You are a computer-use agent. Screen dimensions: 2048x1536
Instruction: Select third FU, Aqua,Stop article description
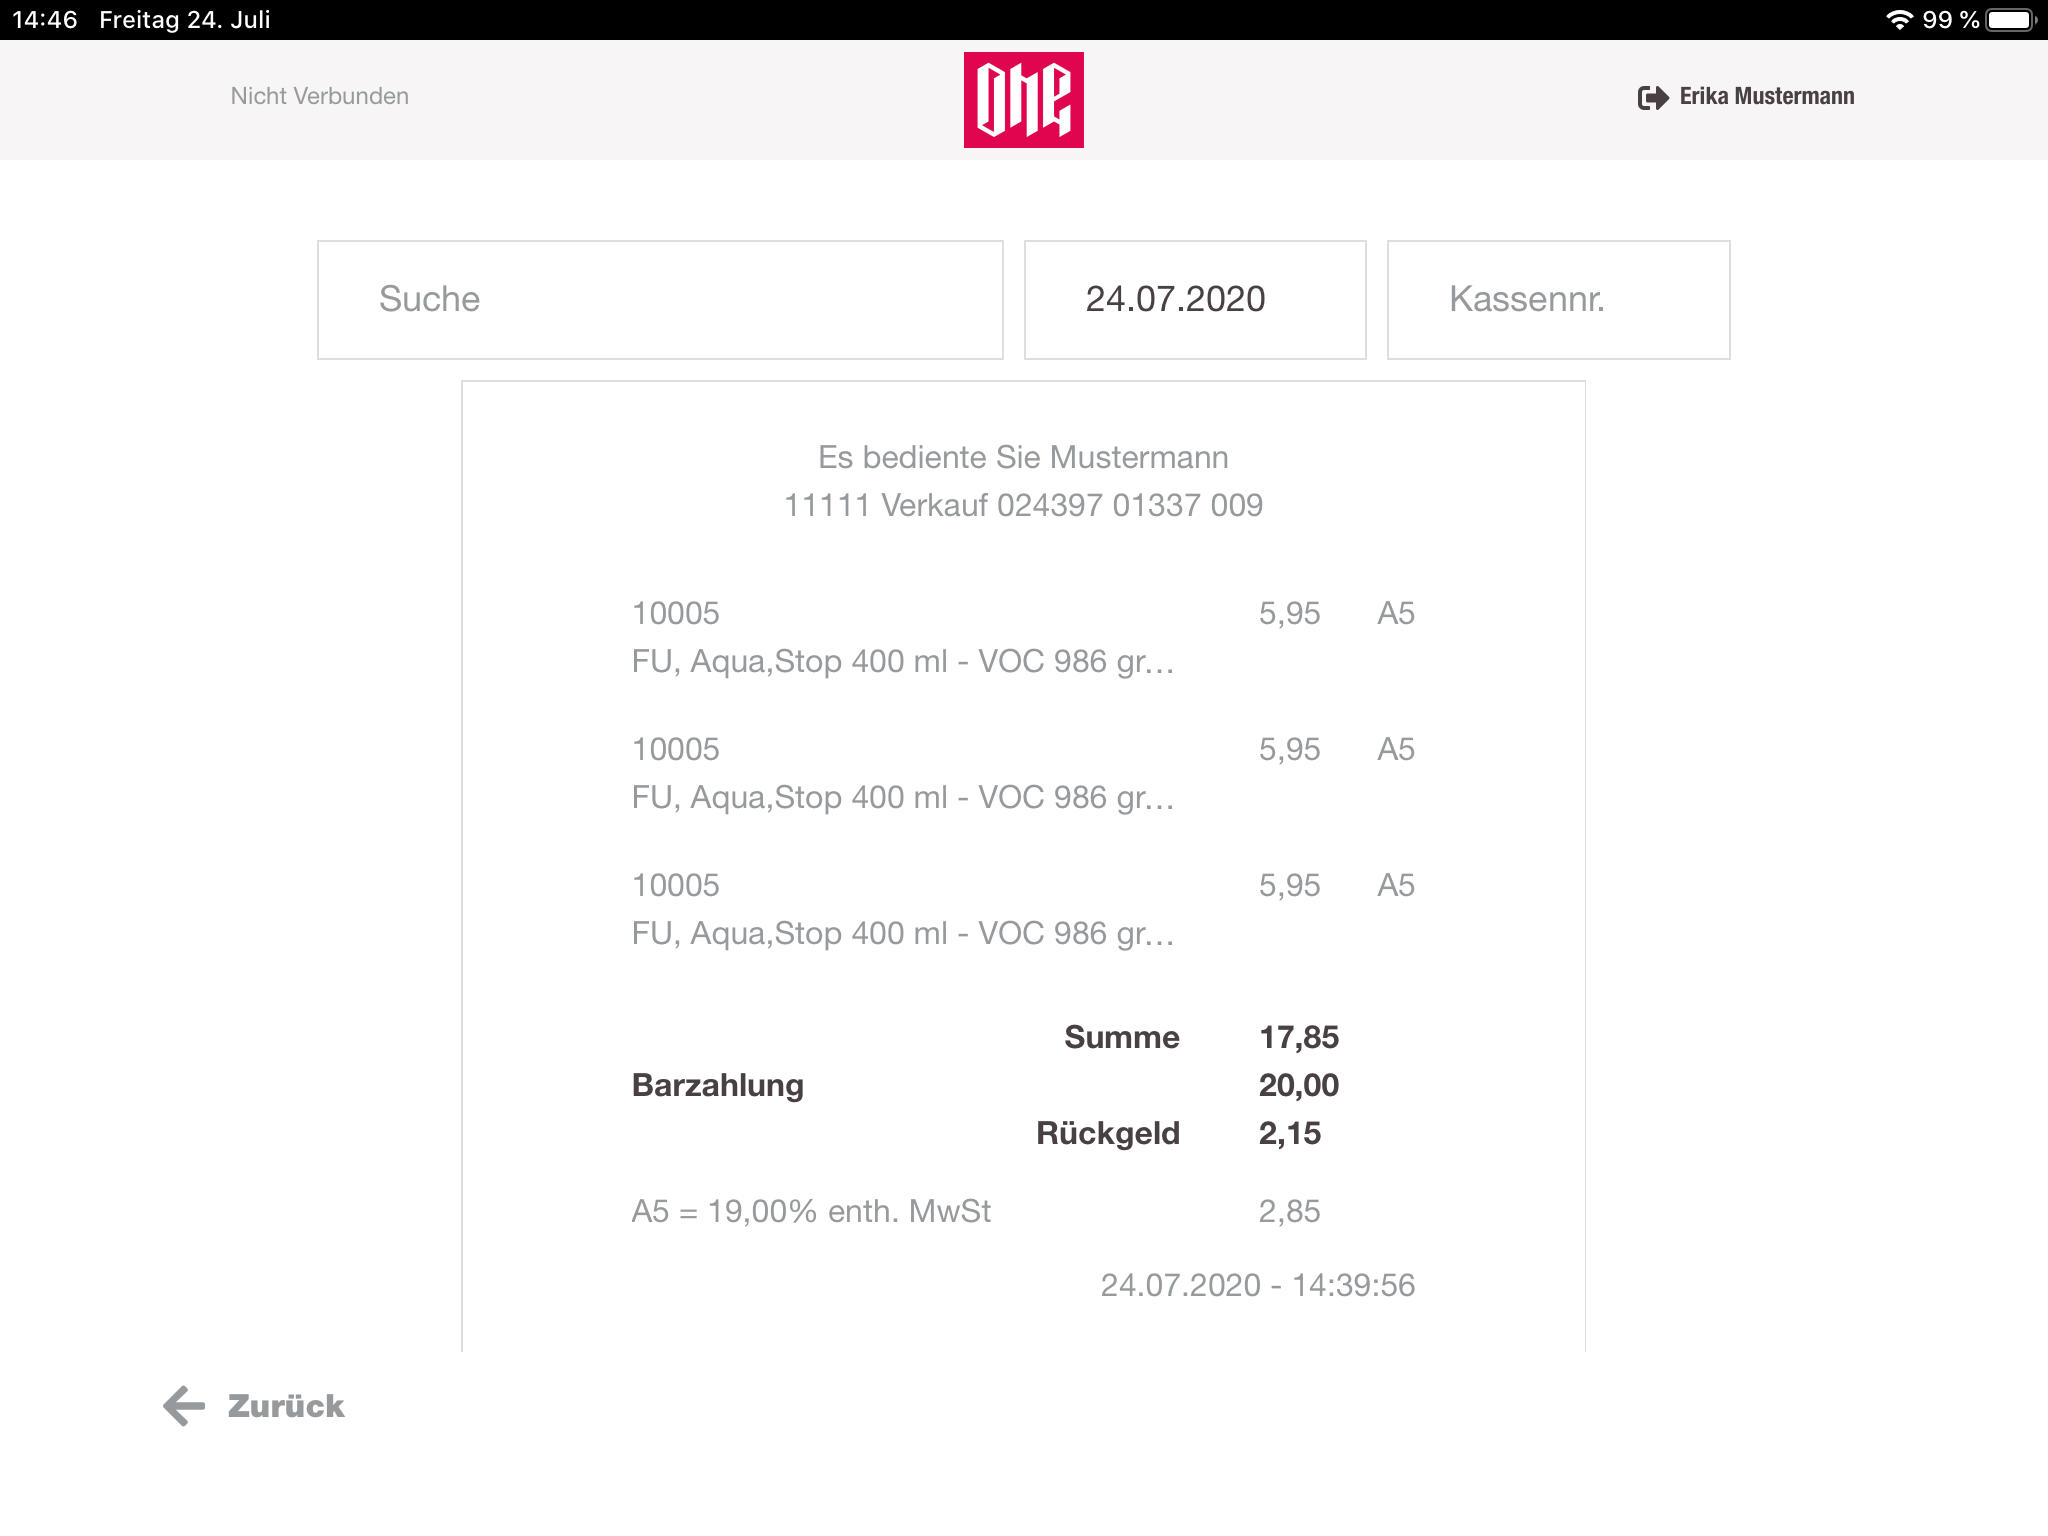click(903, 934)
